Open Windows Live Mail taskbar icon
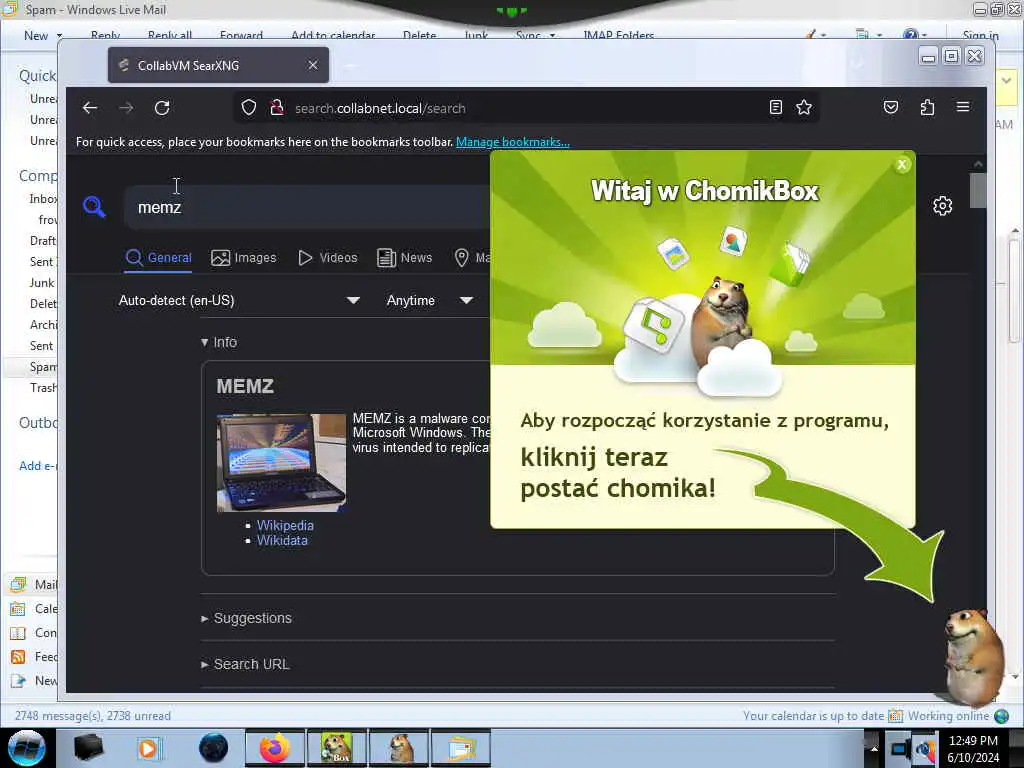The height and width of the screenshot is (768, 1024). point(460,748)
